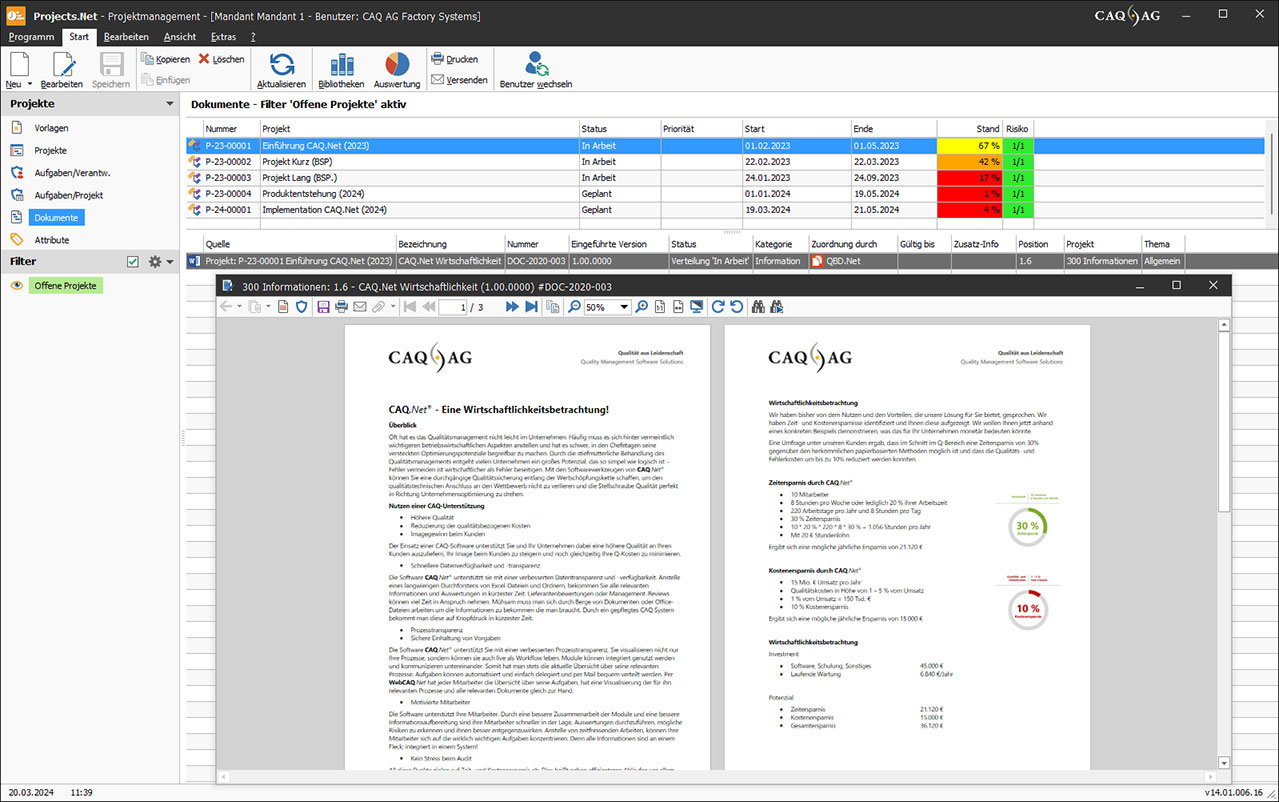Email document from viewer toolbar
This screenshot has width=1279, height=802.
360,307
